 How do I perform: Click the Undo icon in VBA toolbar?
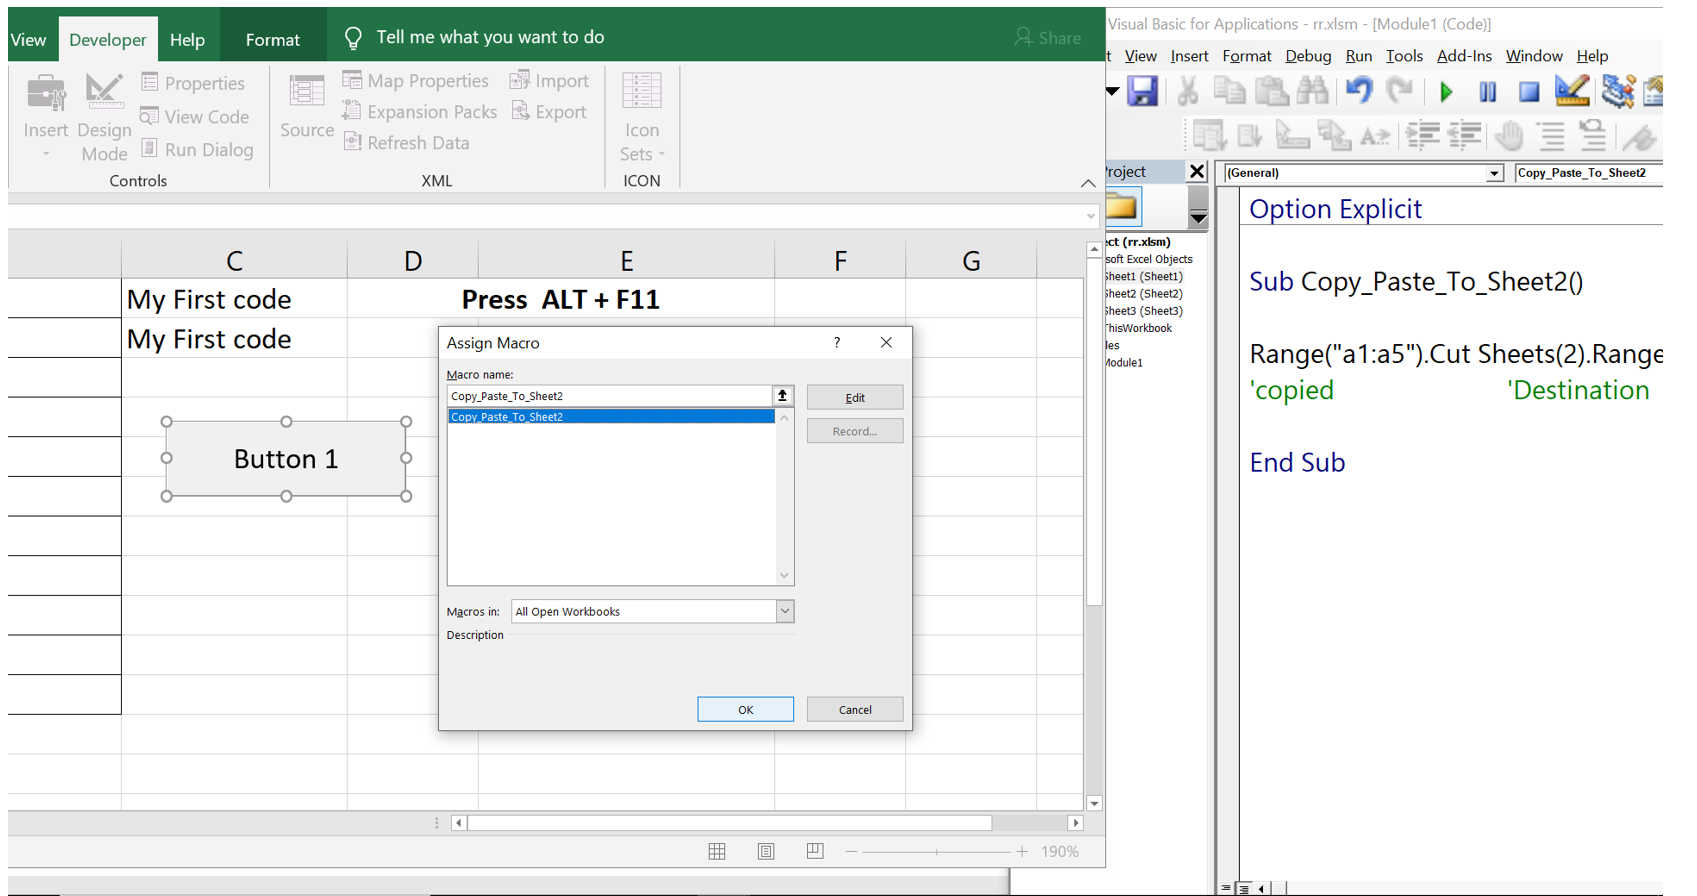[1358, 92]
